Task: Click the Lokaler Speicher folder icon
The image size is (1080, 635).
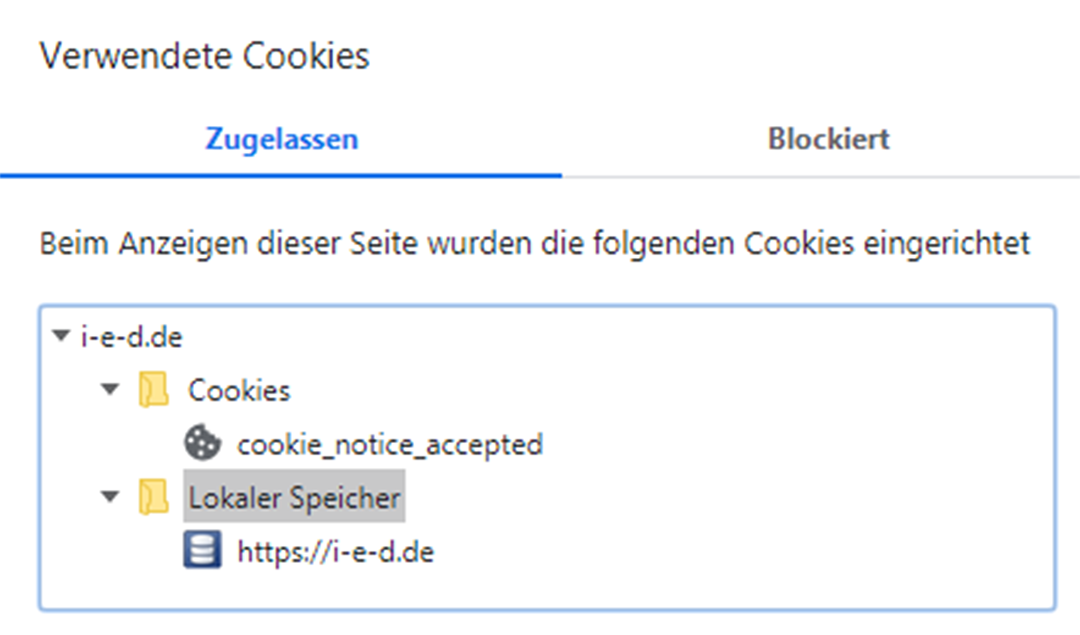Action: pos(153,497)
